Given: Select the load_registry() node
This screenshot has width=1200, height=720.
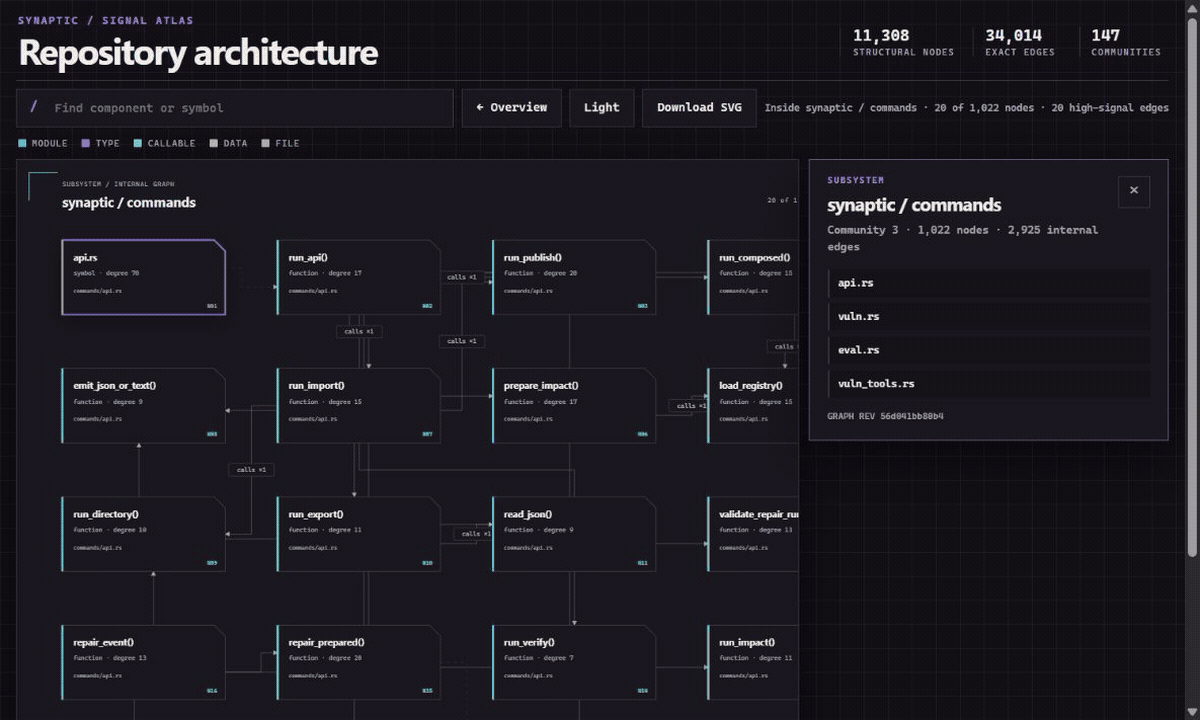Looking at the screenshot, I should pos(753,405).
